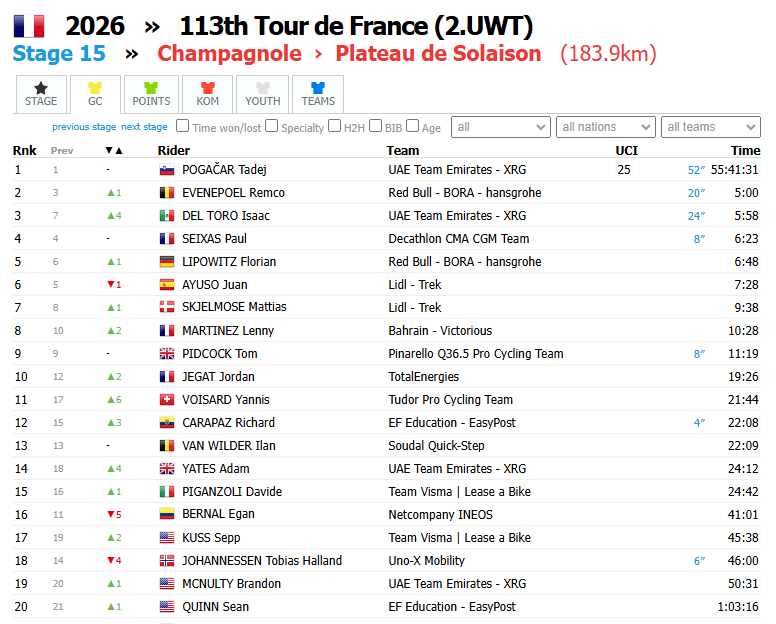Image resolution: width=776 pixels, height=624 pixels.
Task: Check the Age checkbox
Action: click(412, 126)
